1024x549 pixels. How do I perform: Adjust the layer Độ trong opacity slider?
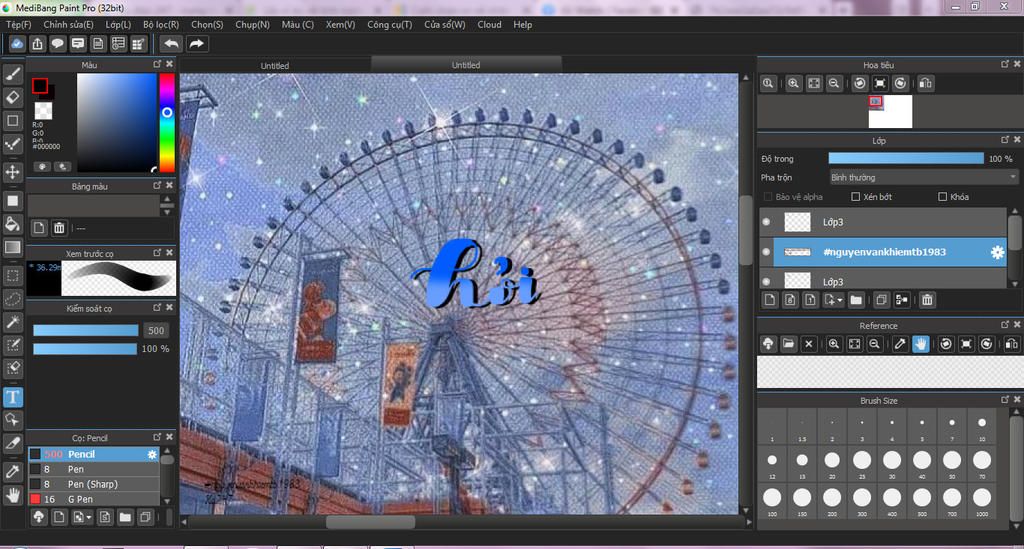(x=906, y=159)
